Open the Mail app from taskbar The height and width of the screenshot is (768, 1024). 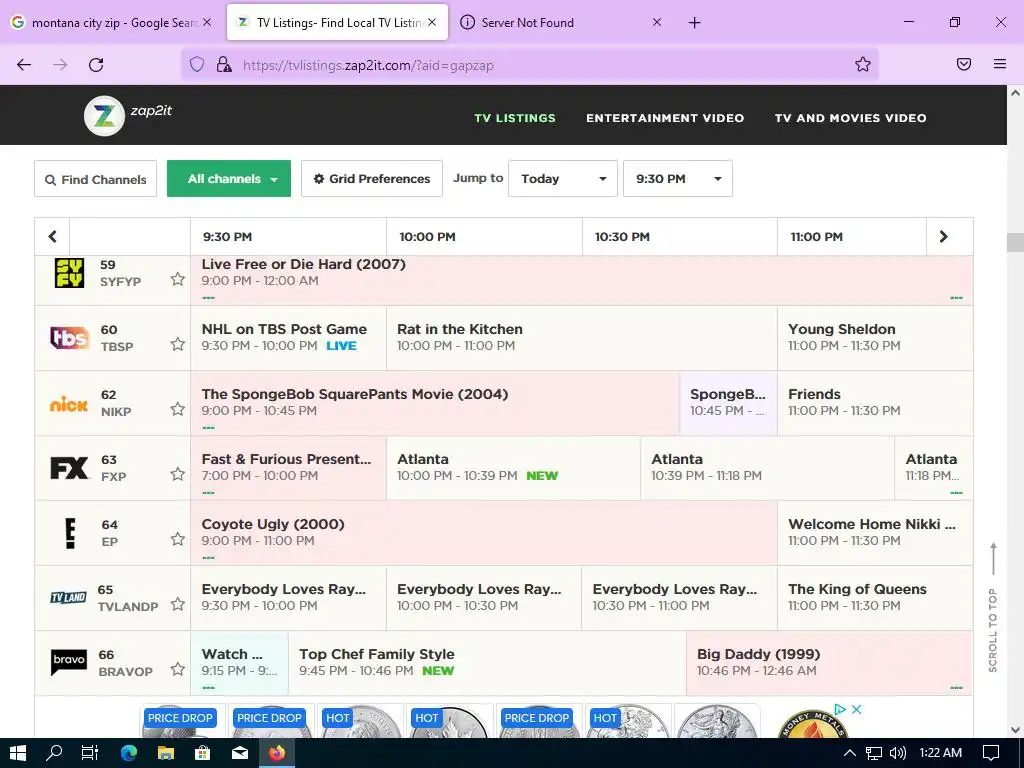tap(240, 752)
